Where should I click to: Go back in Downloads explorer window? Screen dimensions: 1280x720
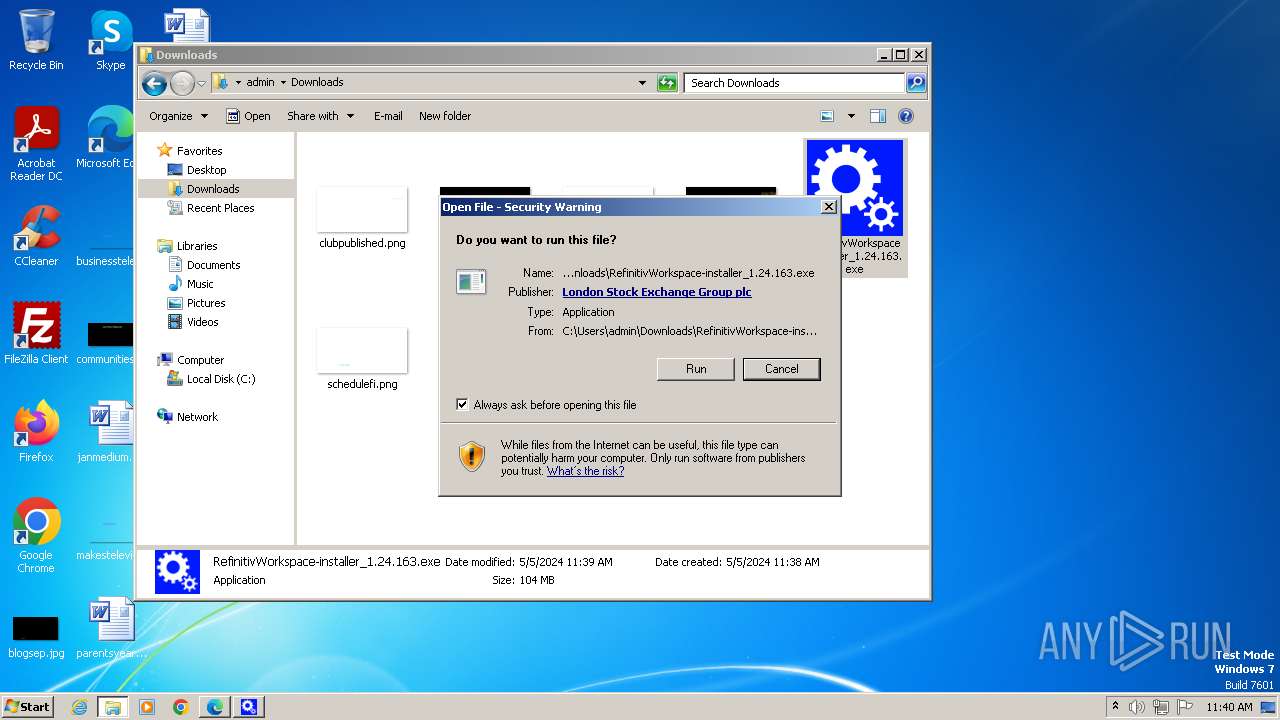pos(154,83)
